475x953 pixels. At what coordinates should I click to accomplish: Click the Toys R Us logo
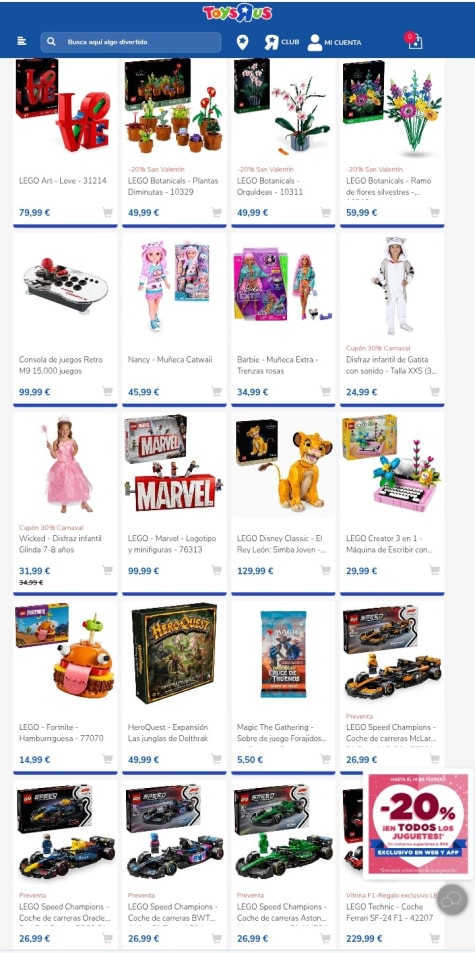pyautogui.click(x=238, y=13)
